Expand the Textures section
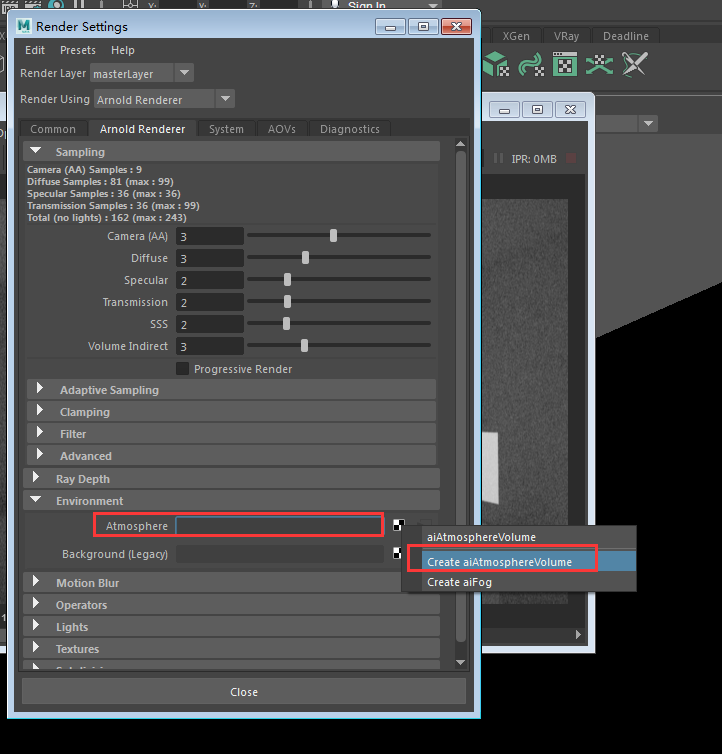The image size is (722, 754). click(36, 647)
